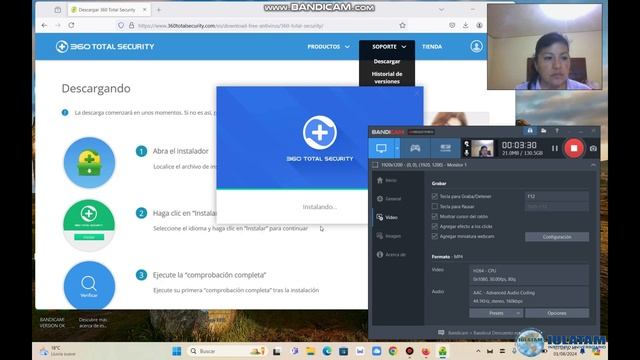Screen dimensions: 640x360
Task: Open Google Chrome from the taskbar
Action: [393, 351]
